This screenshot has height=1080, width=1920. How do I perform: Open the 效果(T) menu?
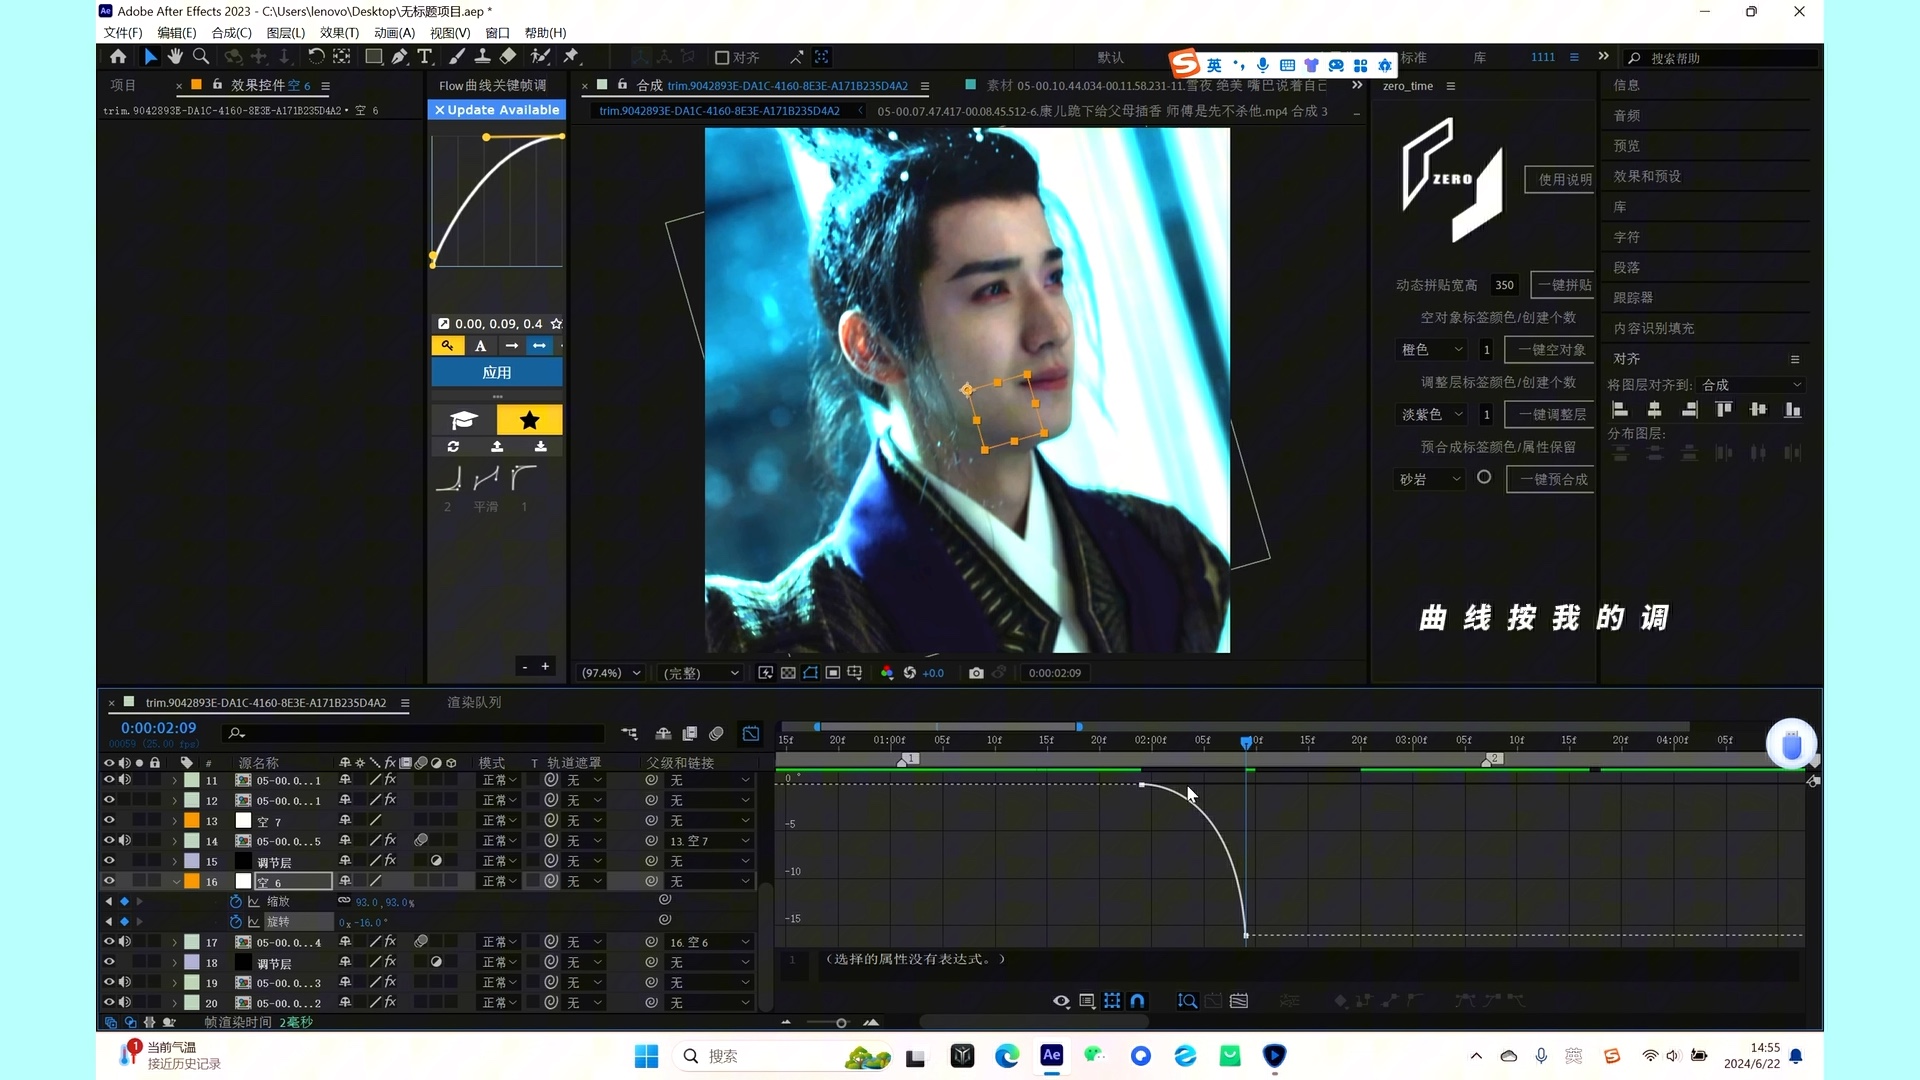point(339,33)
